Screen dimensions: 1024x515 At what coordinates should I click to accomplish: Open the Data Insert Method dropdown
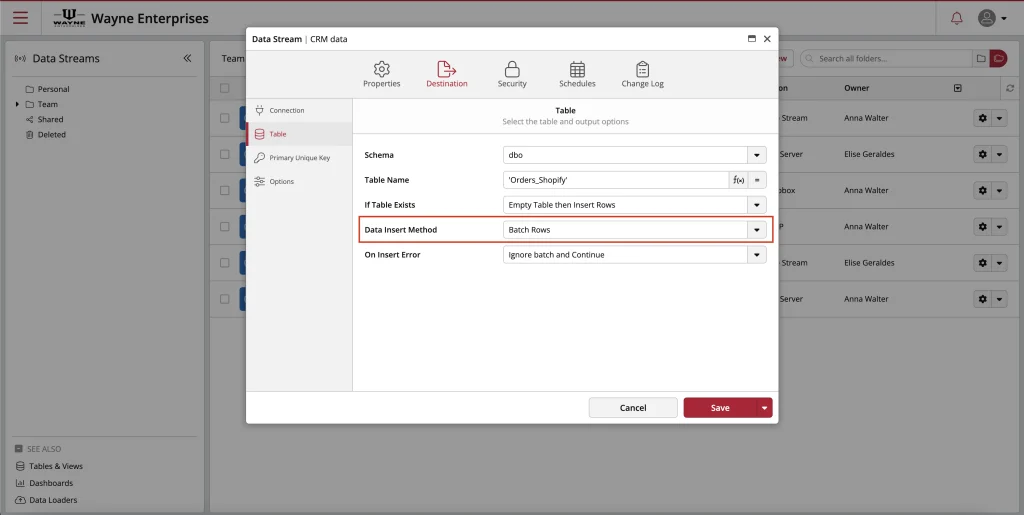tap(756, 230)
